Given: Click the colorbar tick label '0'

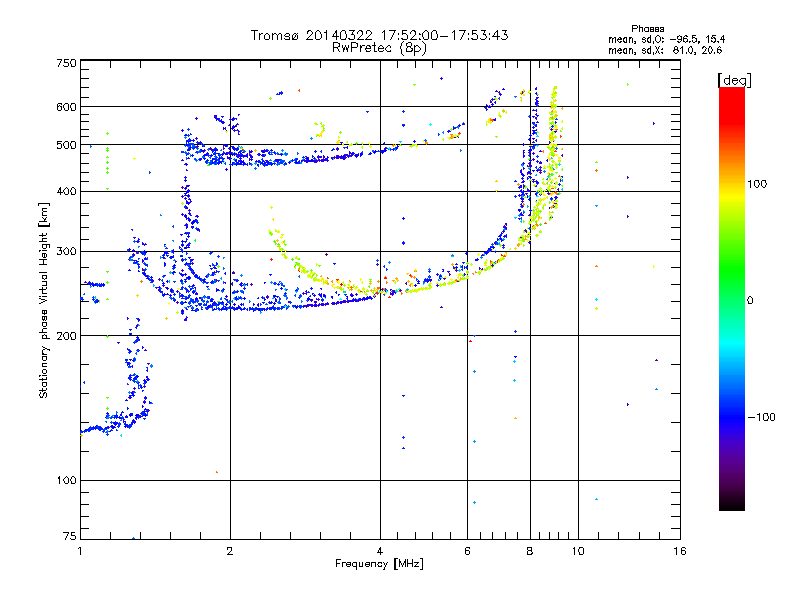Looking at the screenshot, I should [x=750, y=301].
